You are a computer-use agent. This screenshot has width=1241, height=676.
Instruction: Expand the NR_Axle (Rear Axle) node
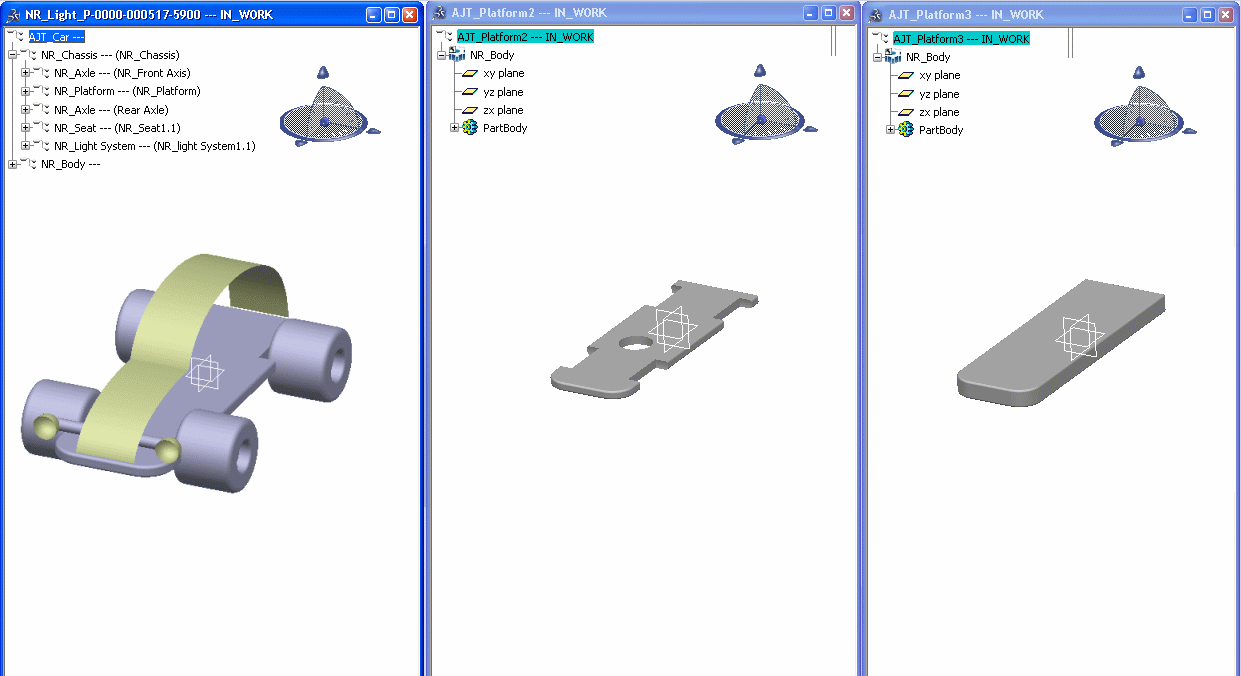(x=26, y=110)
